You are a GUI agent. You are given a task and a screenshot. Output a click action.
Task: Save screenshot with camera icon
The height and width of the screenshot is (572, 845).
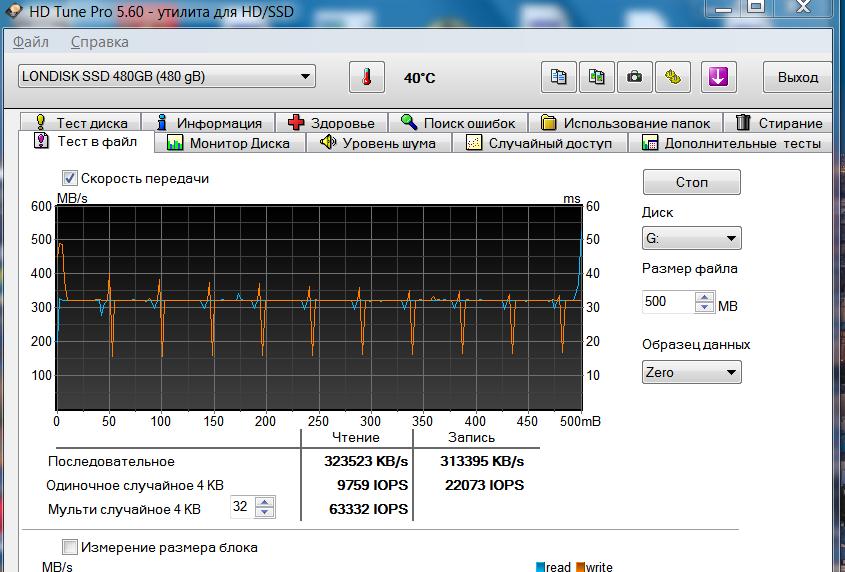click(x=635, y=77)
